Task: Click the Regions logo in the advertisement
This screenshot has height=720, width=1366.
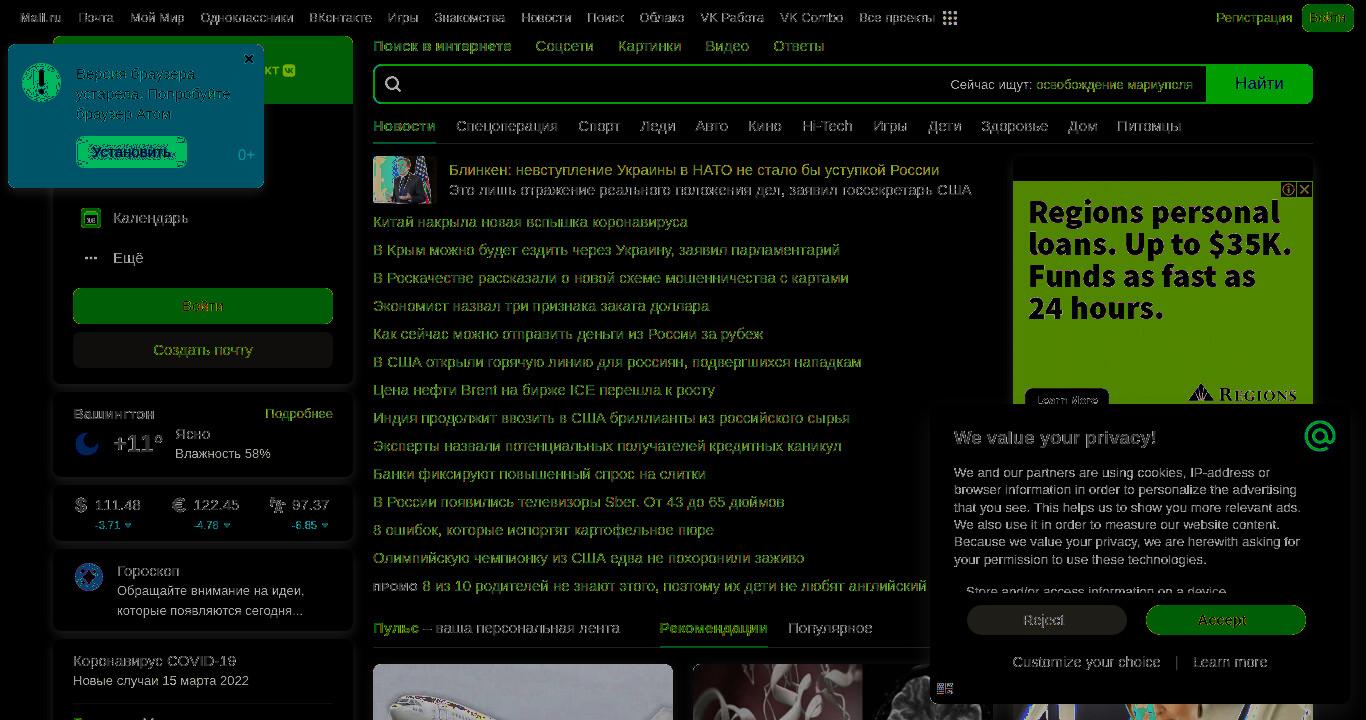Action: coord(1243,393)
